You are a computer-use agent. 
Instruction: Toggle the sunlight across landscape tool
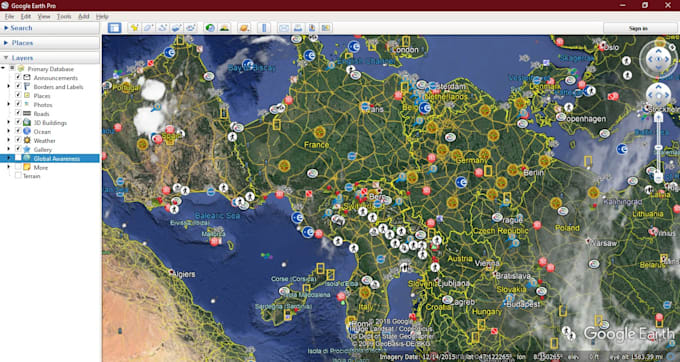(x=224, y=28)
